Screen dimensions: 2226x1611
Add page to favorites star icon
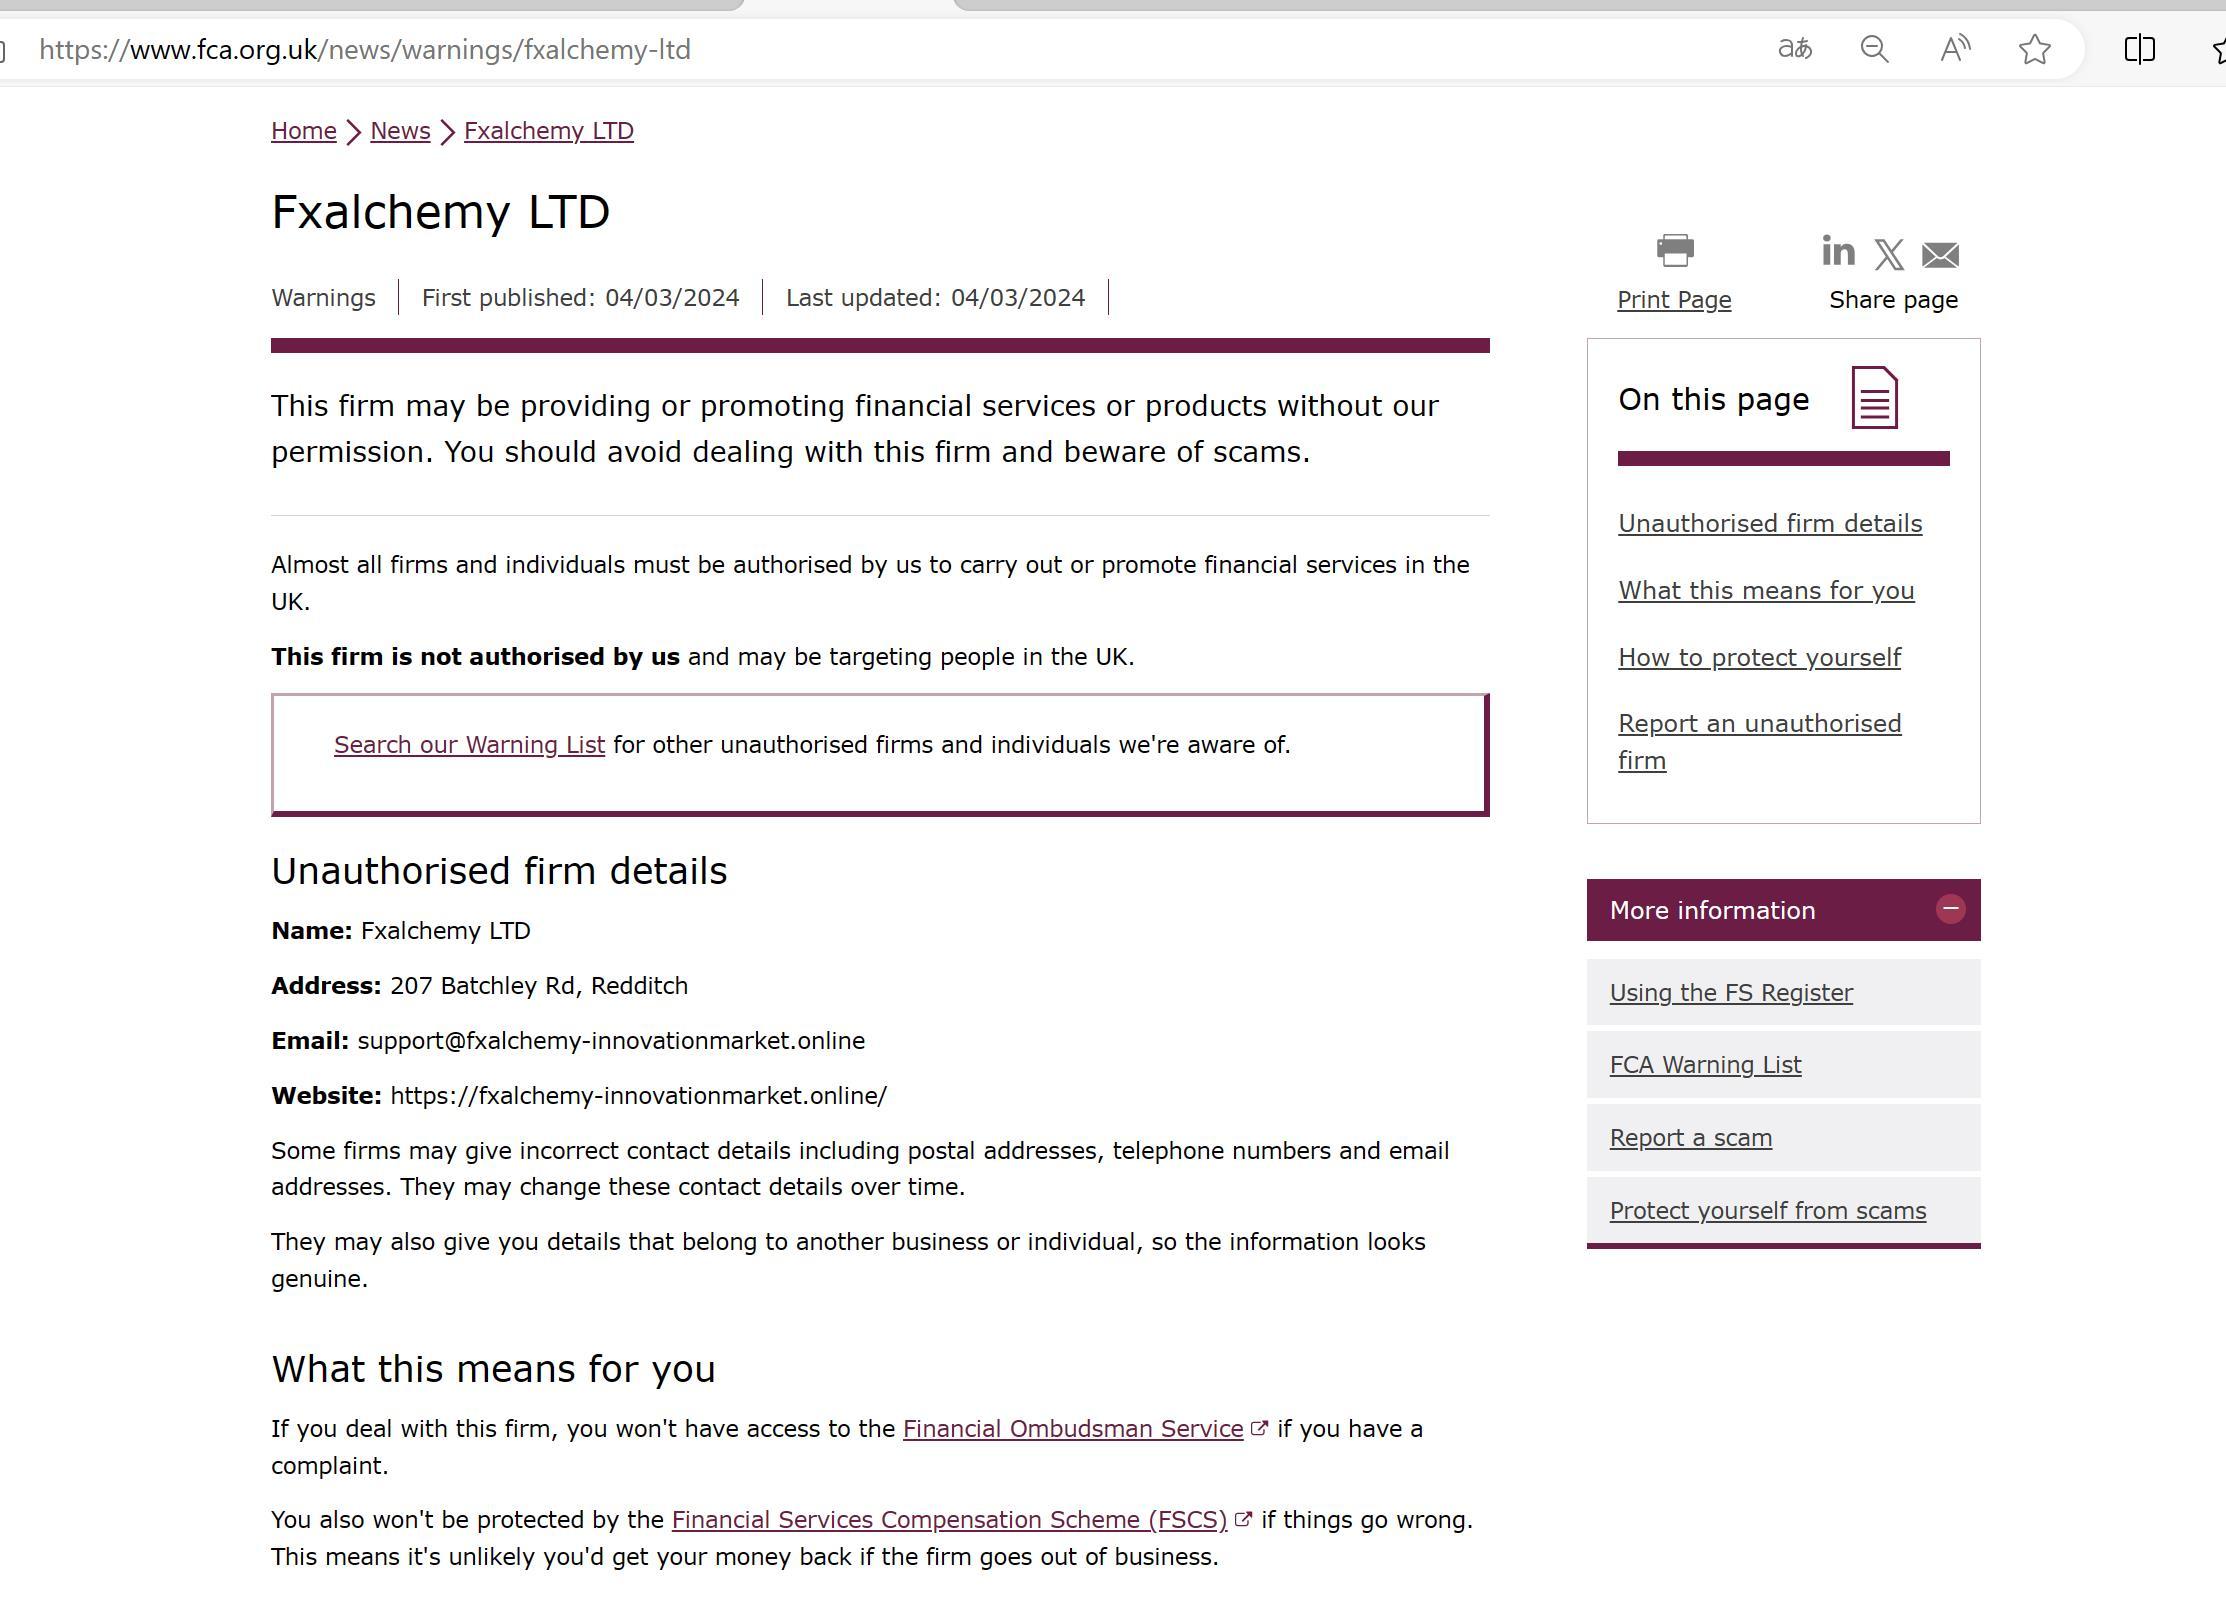pyautogui.click(x=2034, y=49)
